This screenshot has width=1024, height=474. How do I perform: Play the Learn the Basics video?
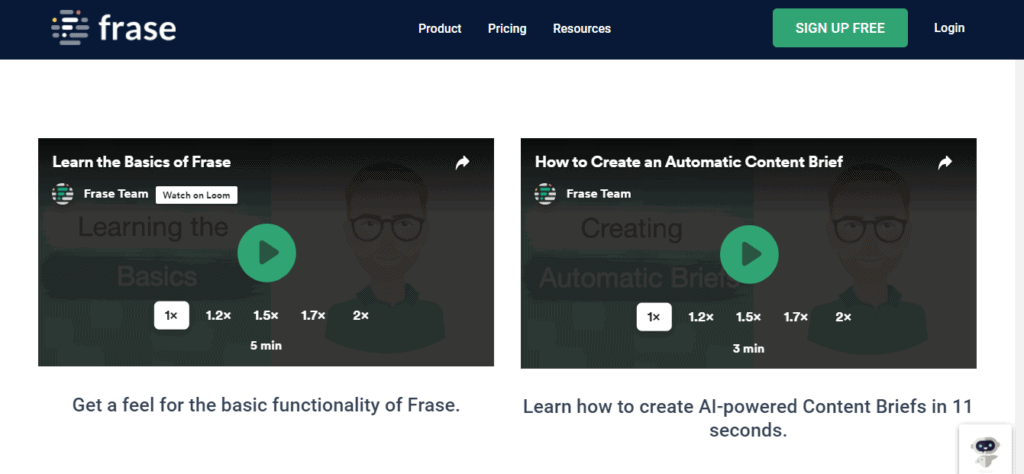pos(266,253)
